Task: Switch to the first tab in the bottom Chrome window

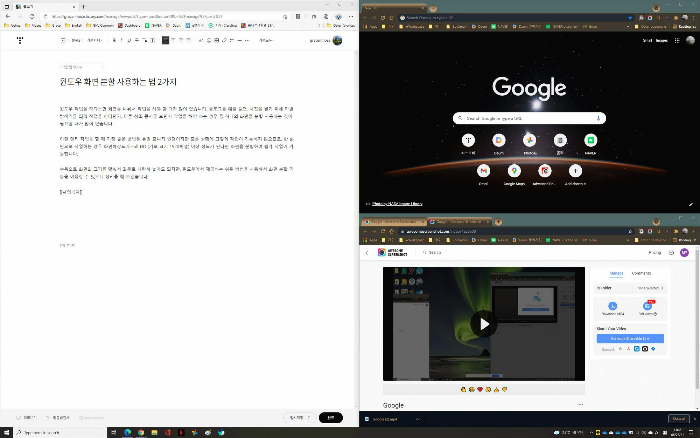Action: pyautogui.click(x=393, y=222)
